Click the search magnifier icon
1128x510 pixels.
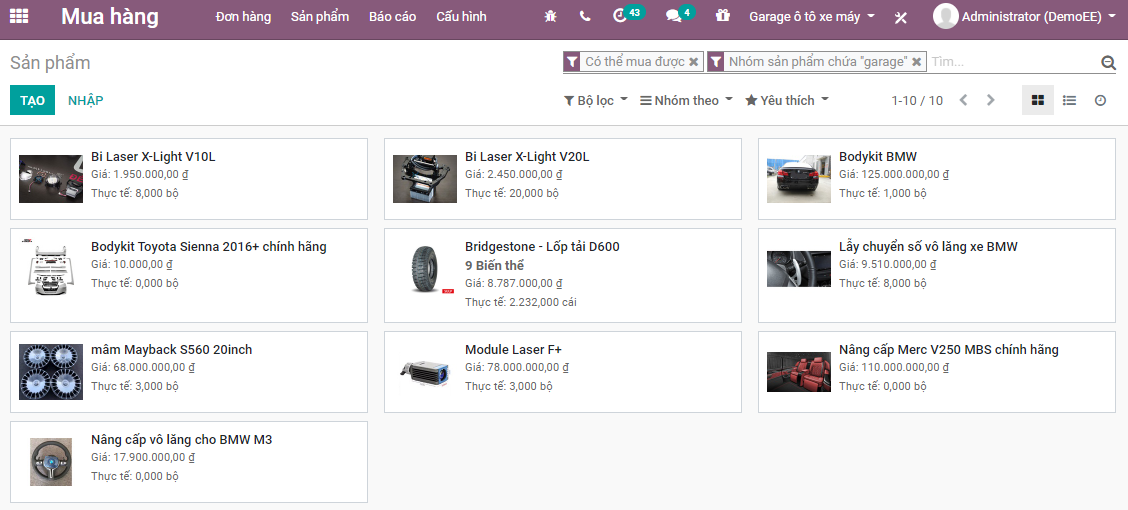coord(1108,62)
